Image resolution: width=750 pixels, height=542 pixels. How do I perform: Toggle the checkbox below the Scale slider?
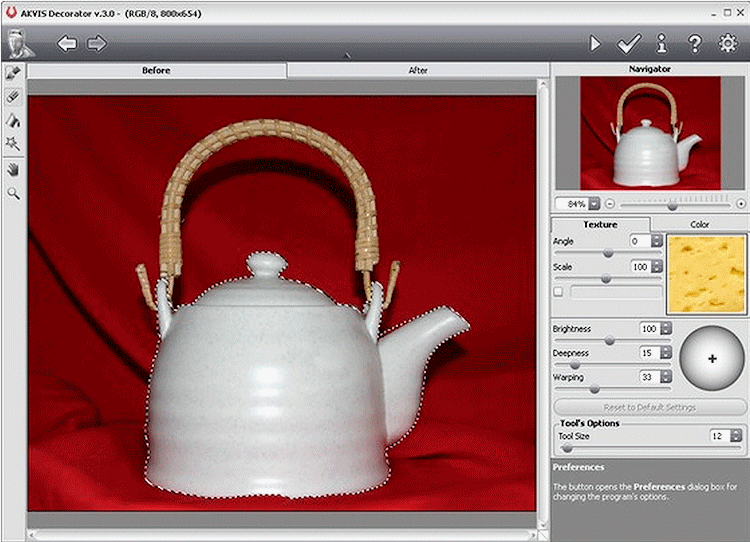(558, 291)
